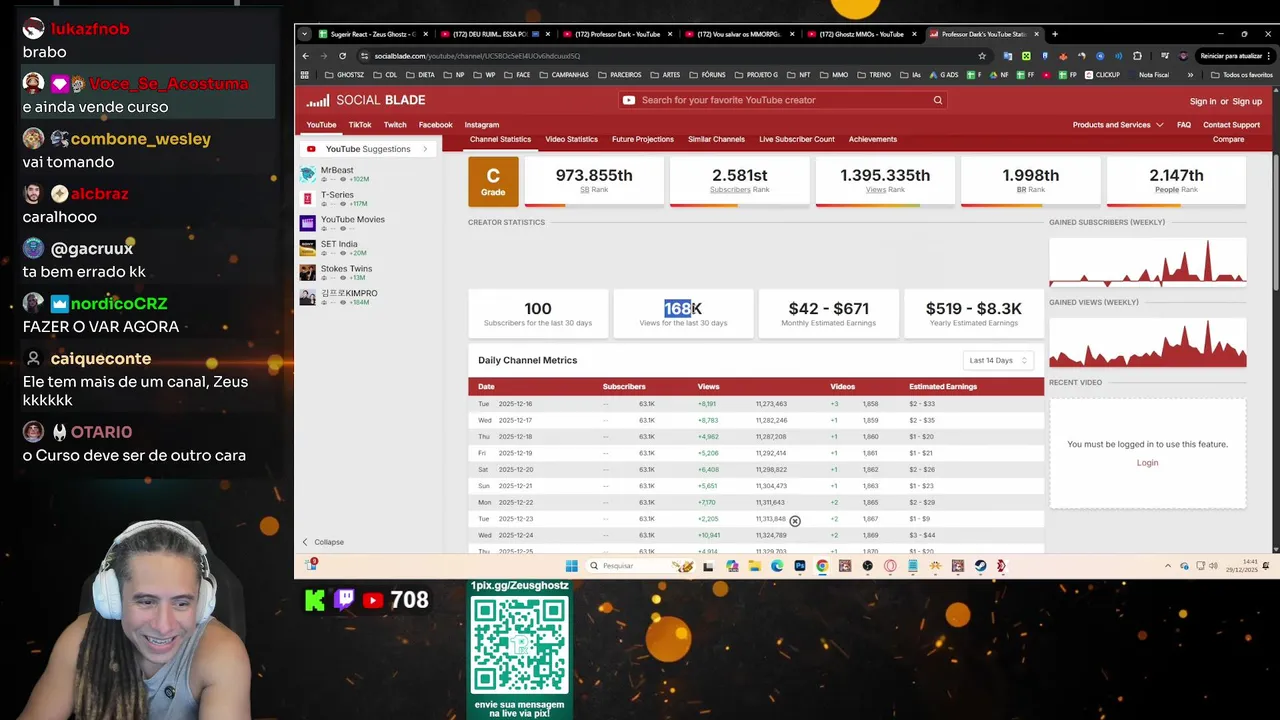
Task: Open the Opera icon in the taskbar
Action: point(890,566)
